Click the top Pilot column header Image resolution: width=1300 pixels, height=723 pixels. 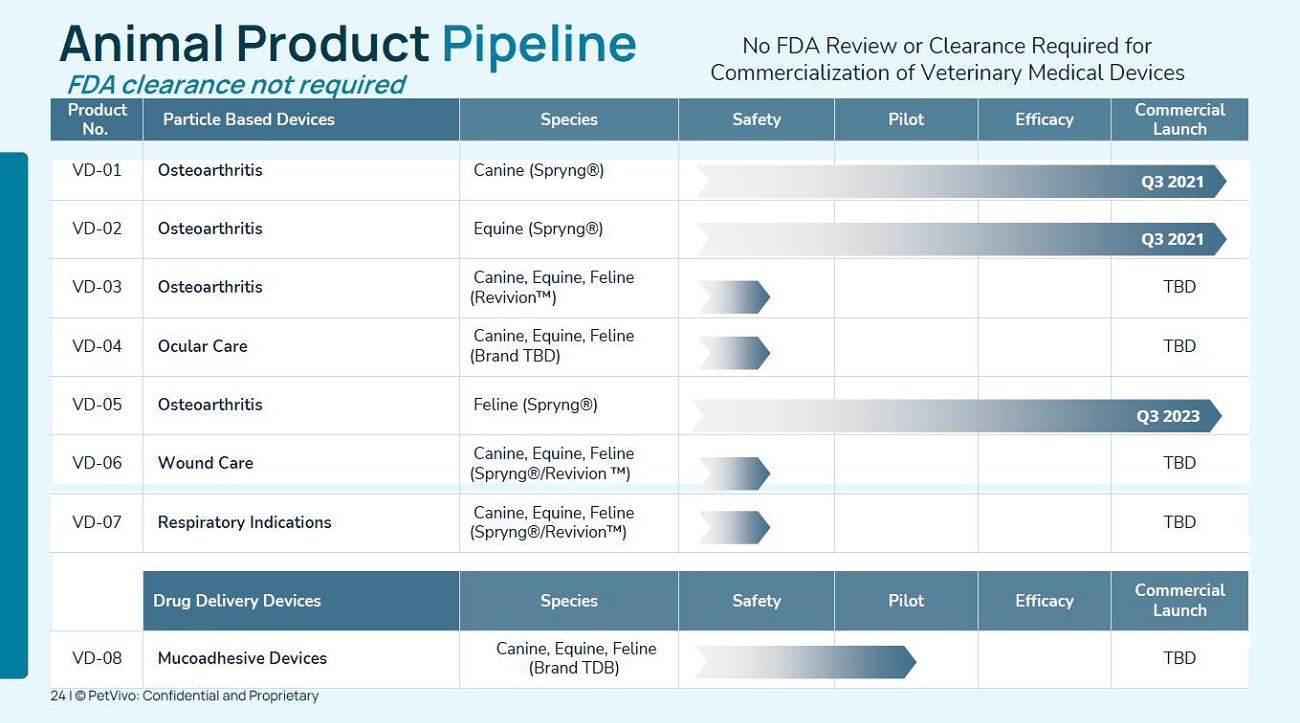pos(906,119)
